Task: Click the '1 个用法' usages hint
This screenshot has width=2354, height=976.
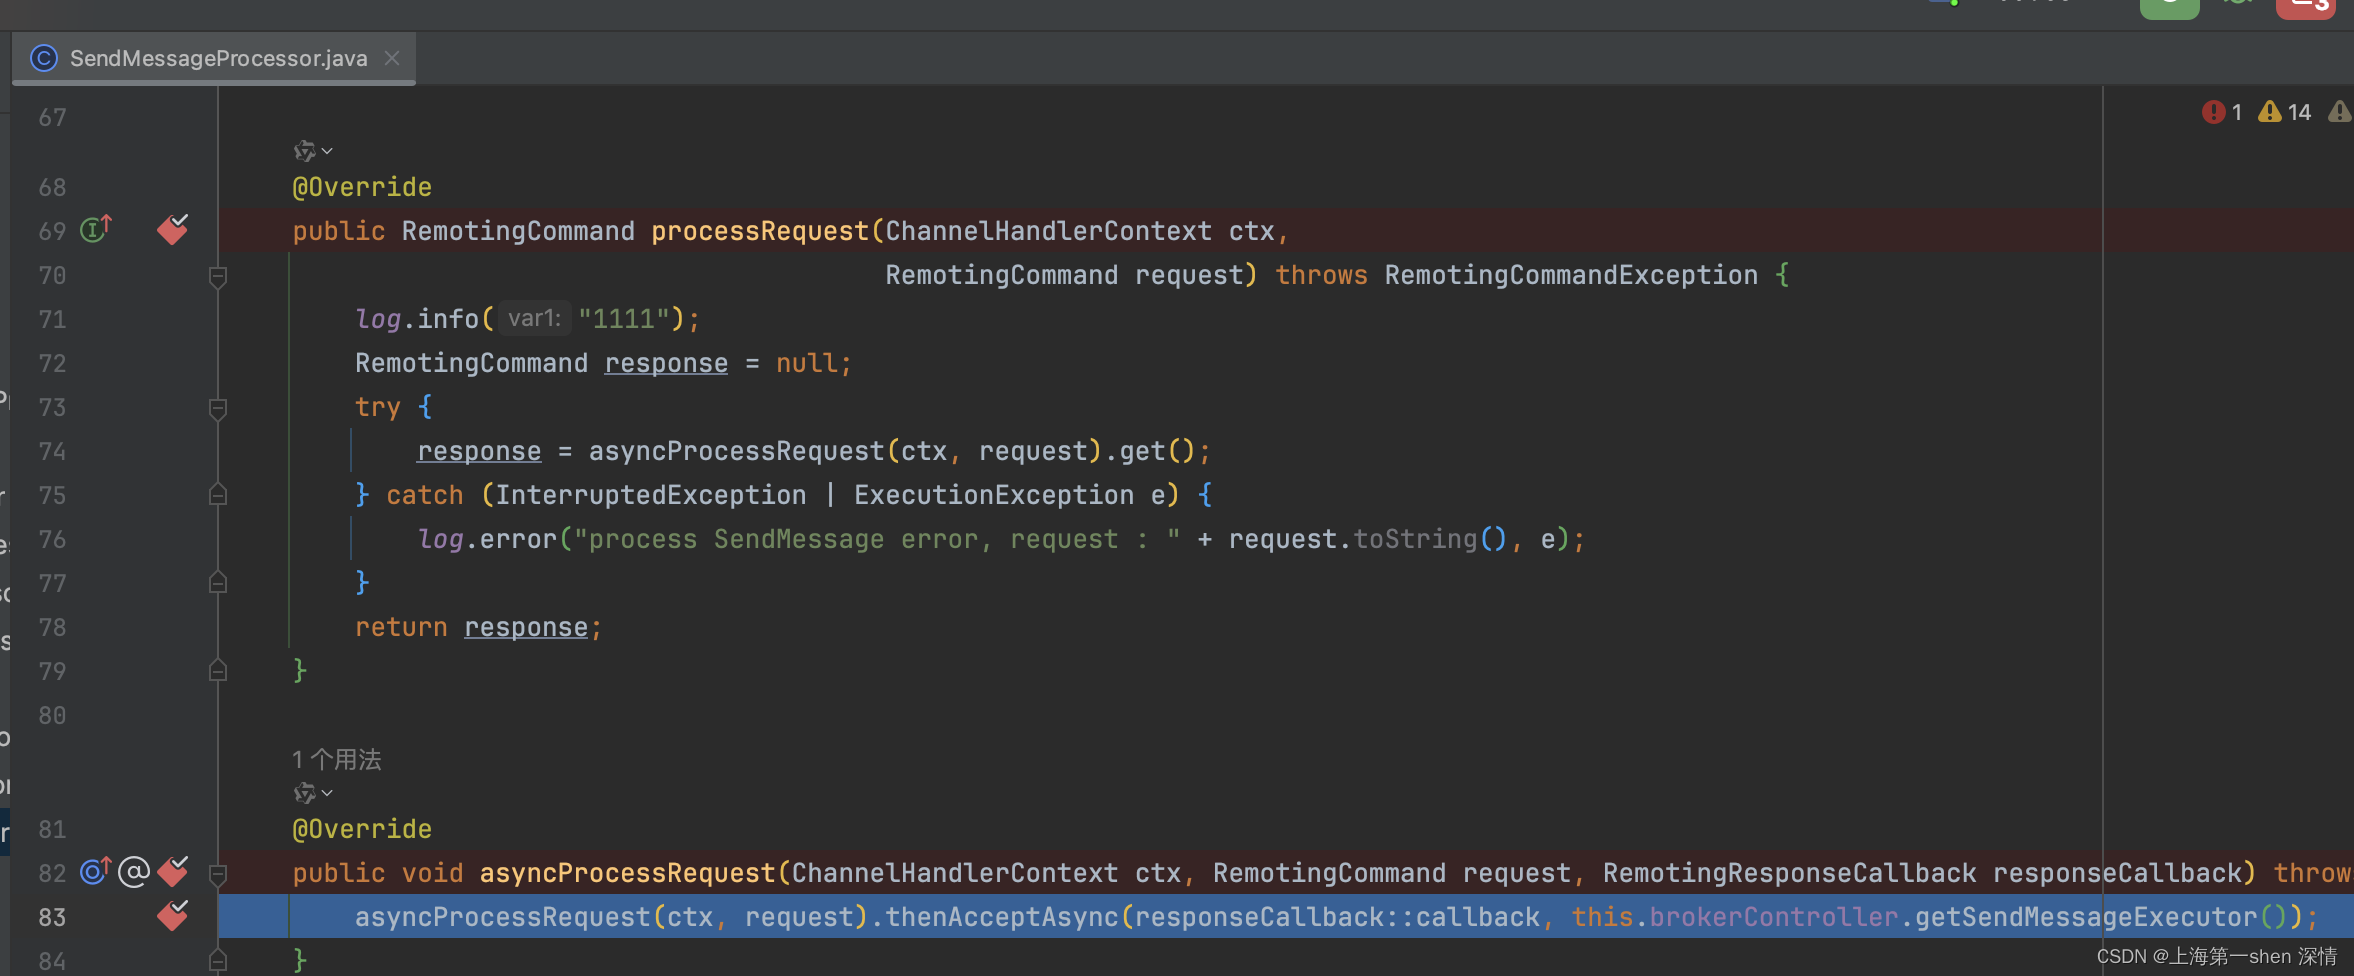Action: [x=337, y=759]
